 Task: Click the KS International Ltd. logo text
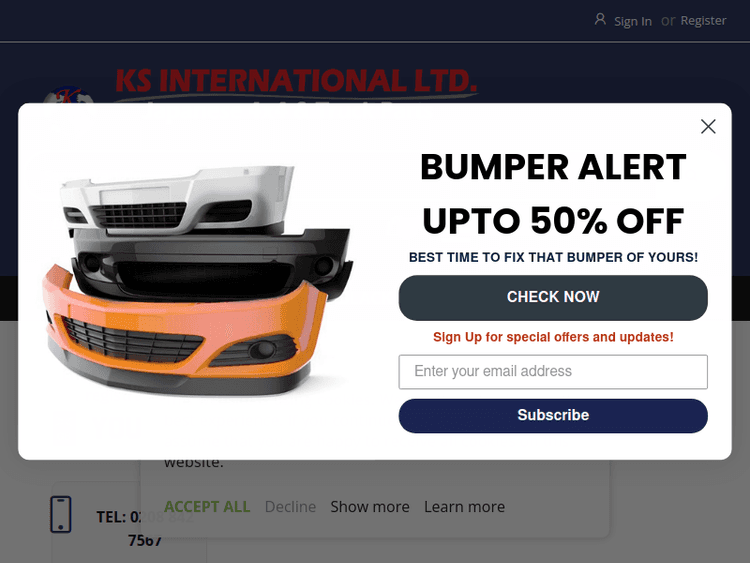296,80
